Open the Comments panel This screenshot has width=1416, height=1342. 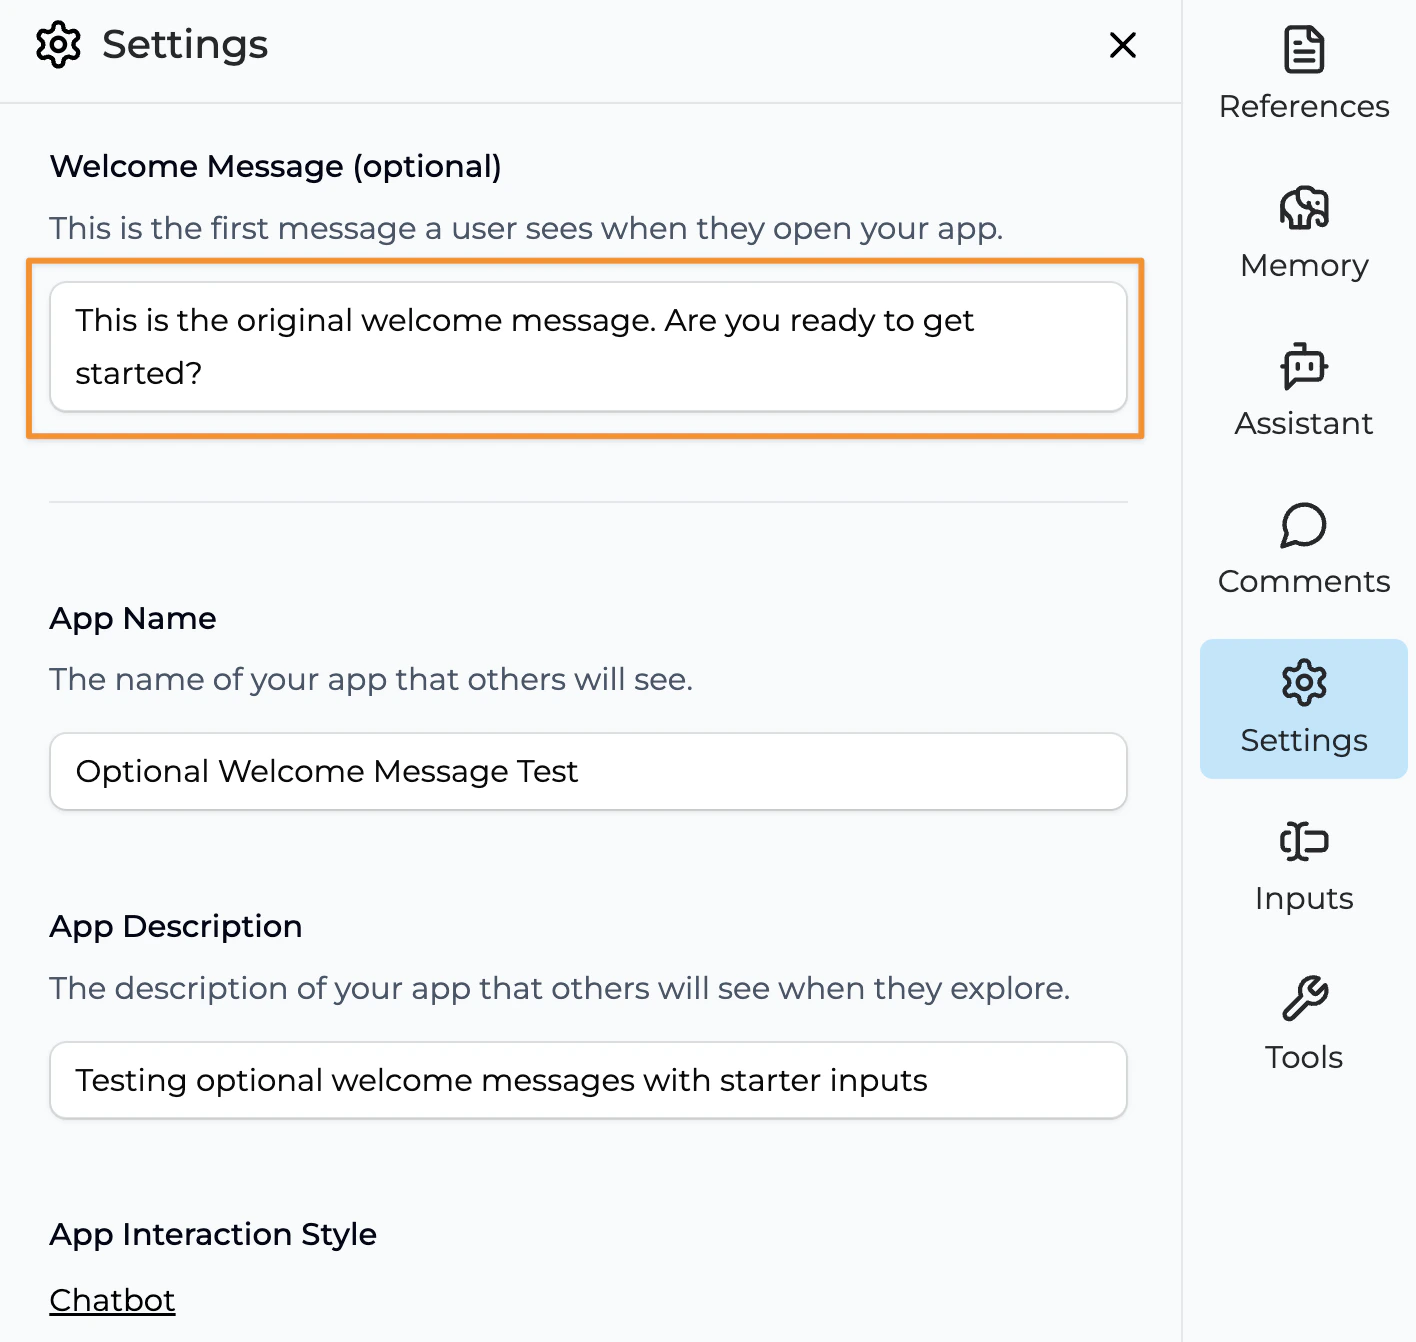point(1303,550)
